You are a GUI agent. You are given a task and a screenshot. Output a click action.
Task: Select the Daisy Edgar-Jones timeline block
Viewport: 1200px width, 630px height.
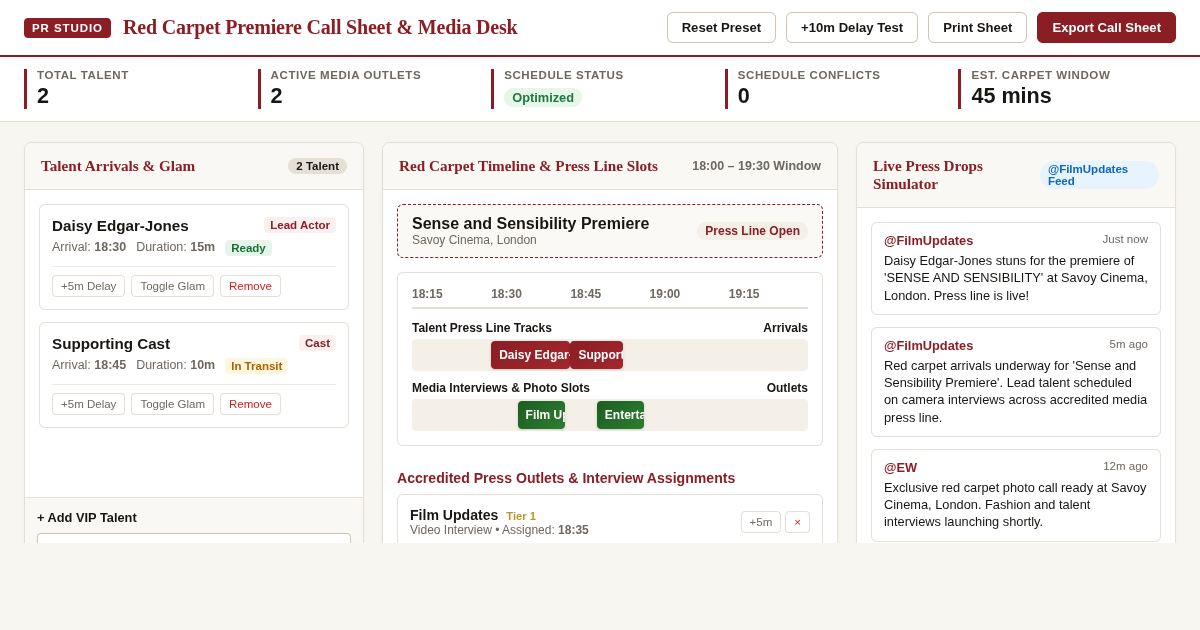pyautogui.click(x=530, y=355)
